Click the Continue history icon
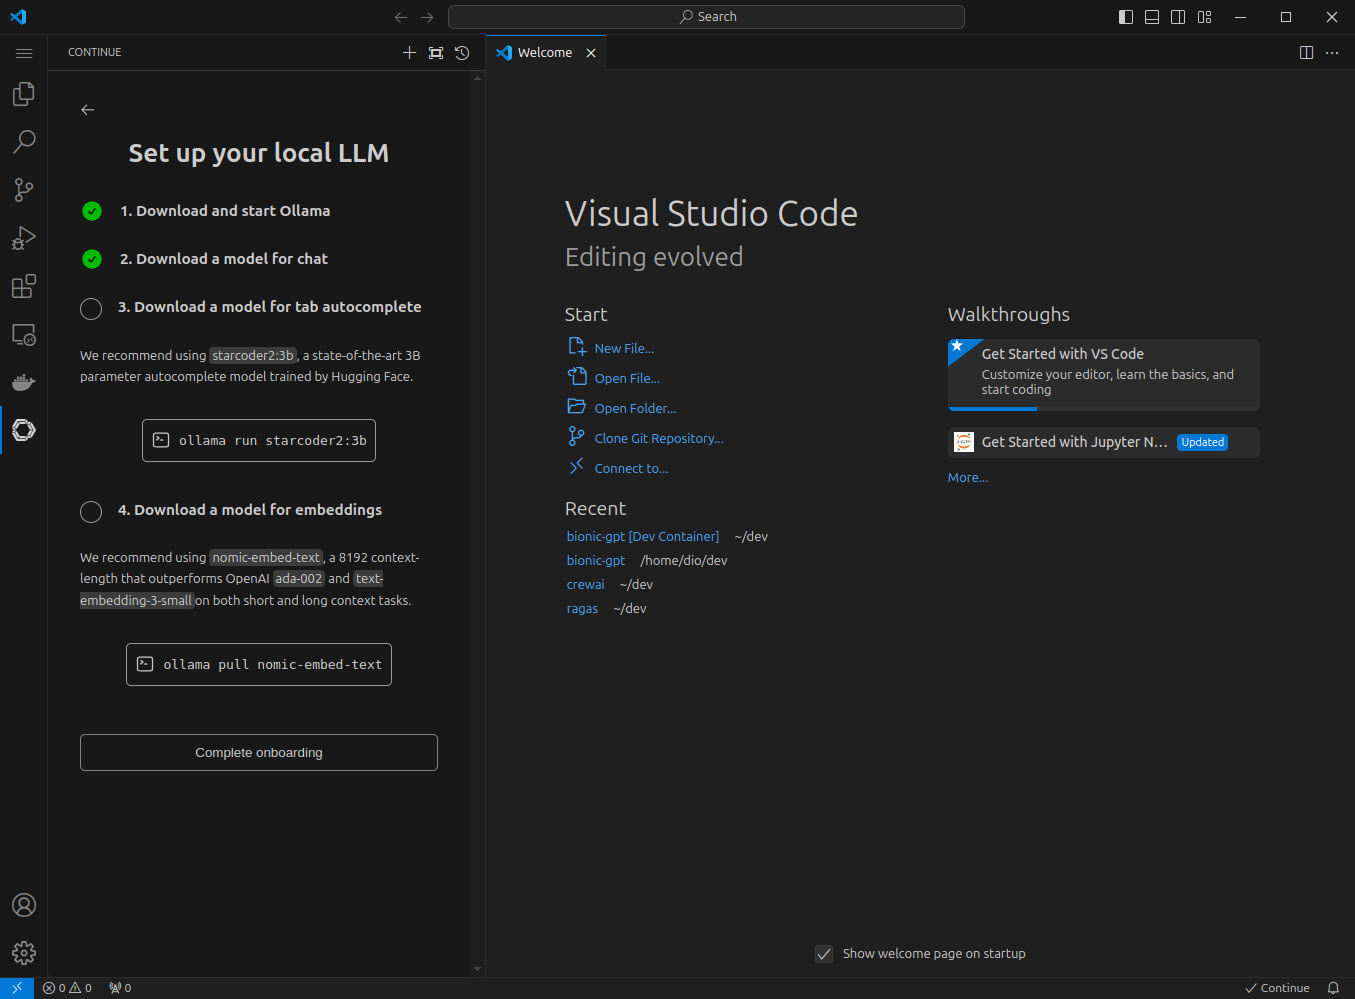 (x=462, y=53)
